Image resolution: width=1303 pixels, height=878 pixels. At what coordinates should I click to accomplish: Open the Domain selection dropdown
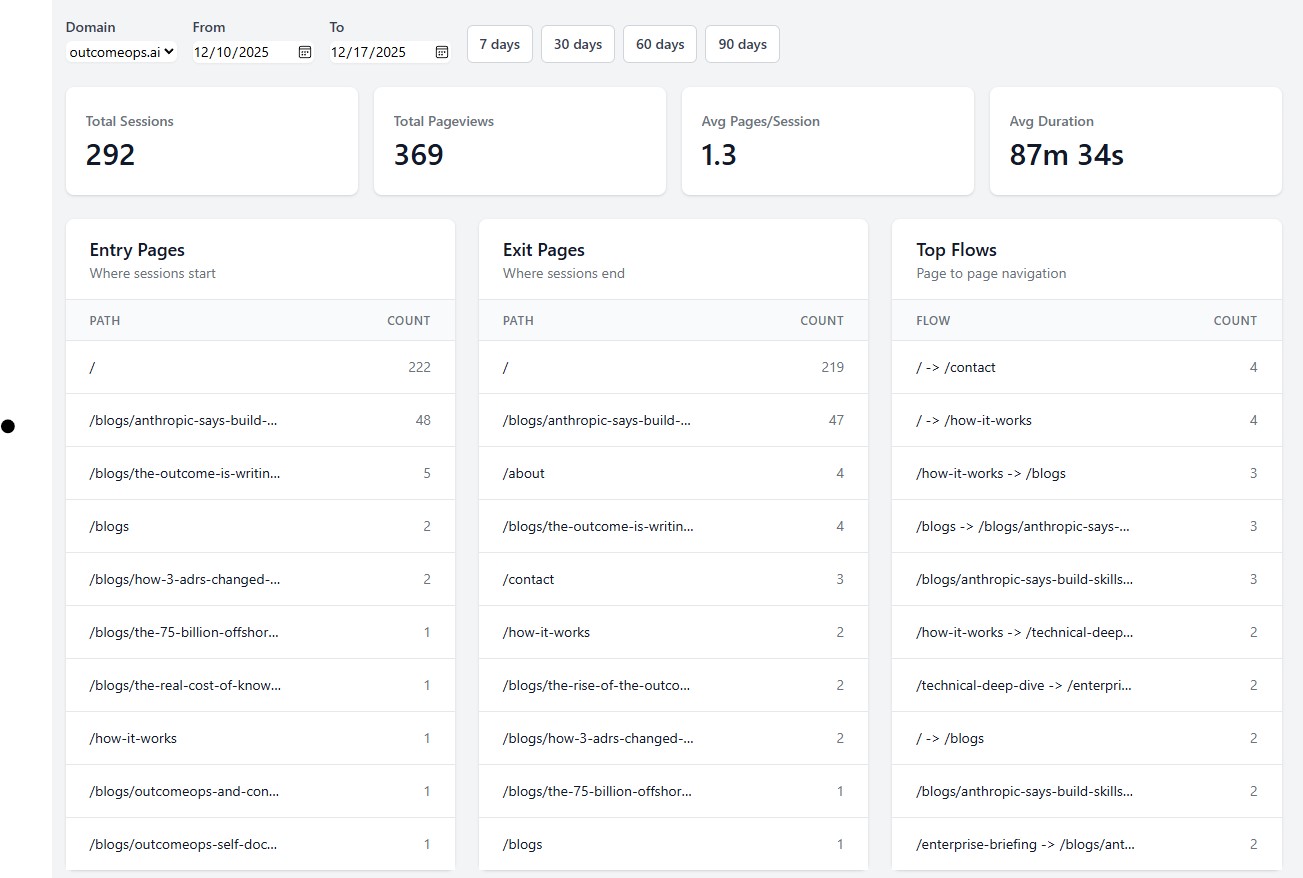(x=121, y=52)
